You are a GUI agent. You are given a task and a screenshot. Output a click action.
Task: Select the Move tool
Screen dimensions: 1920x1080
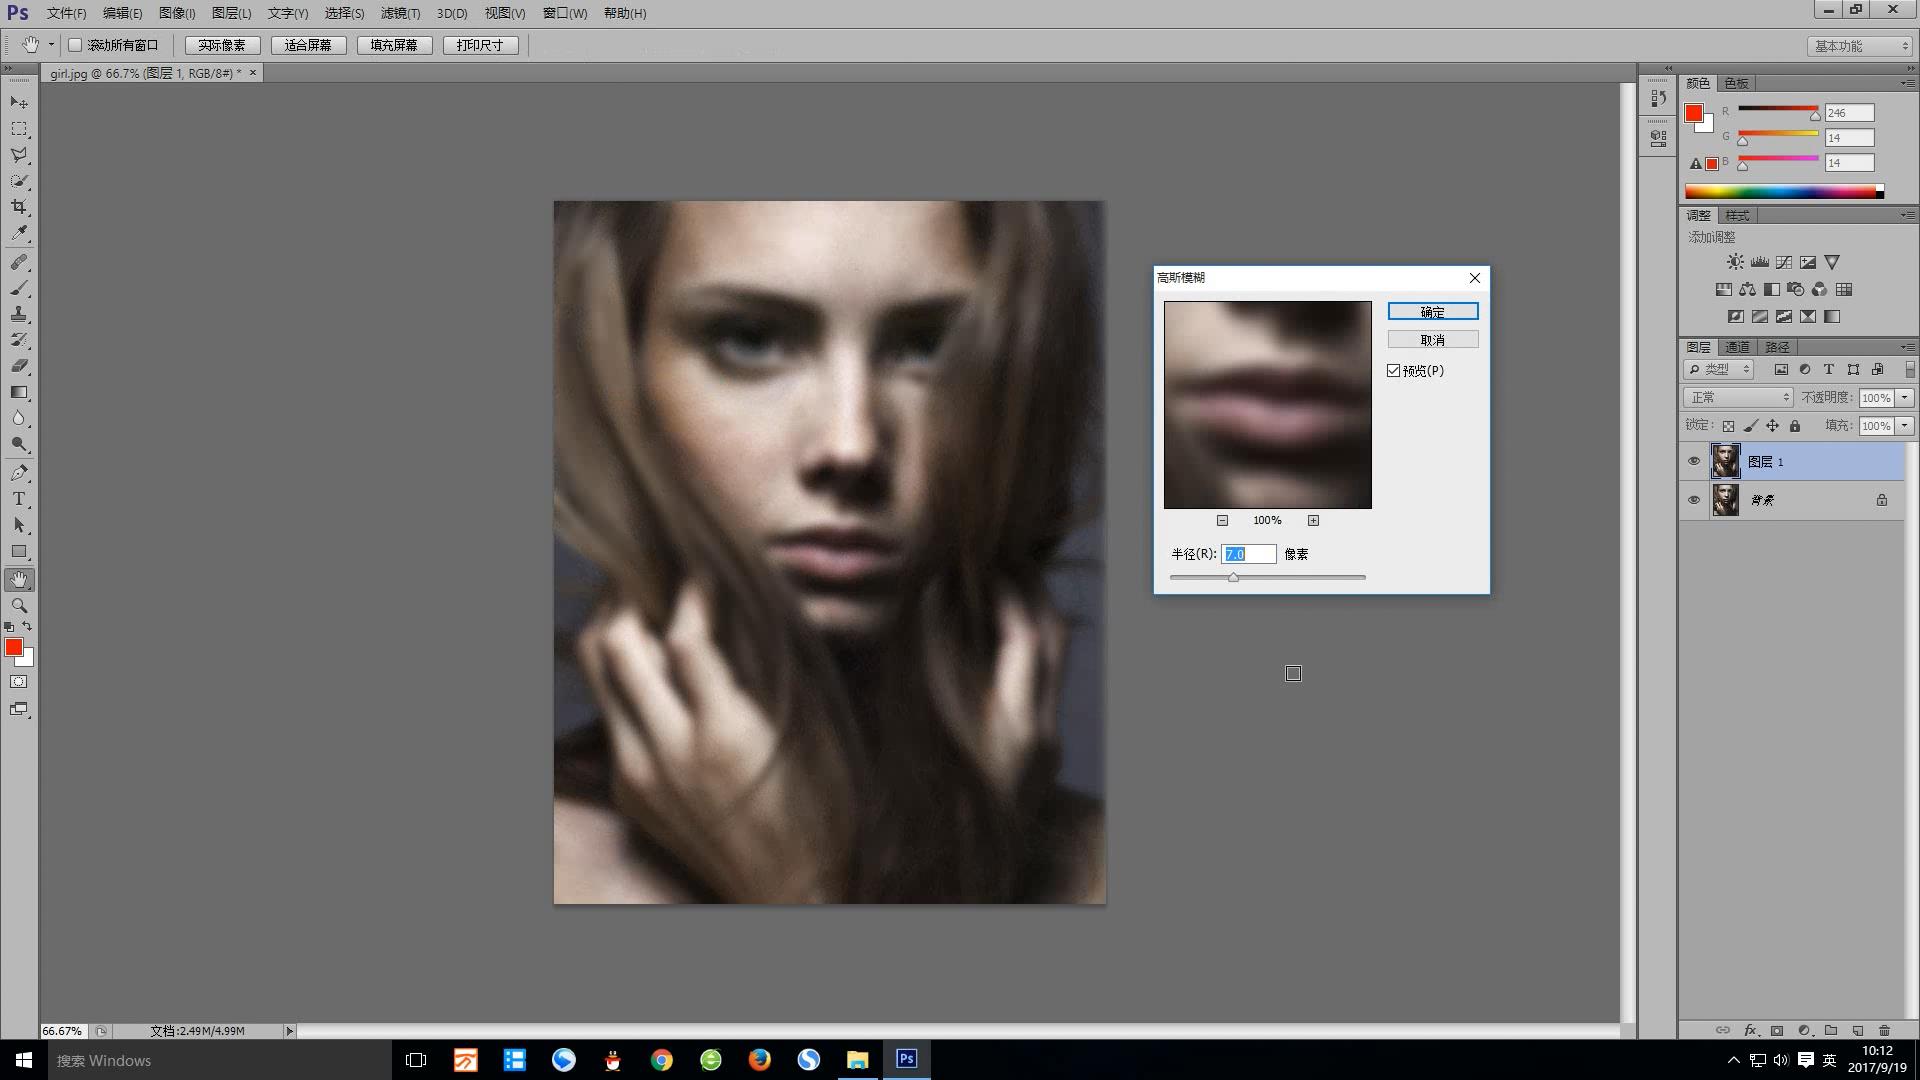coord(19,103)
